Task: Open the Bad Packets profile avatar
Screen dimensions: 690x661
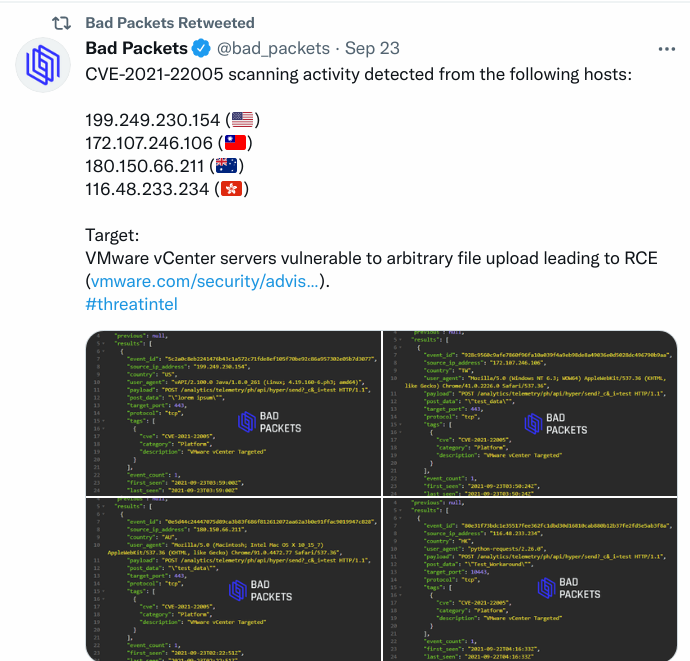Action: 43,65
